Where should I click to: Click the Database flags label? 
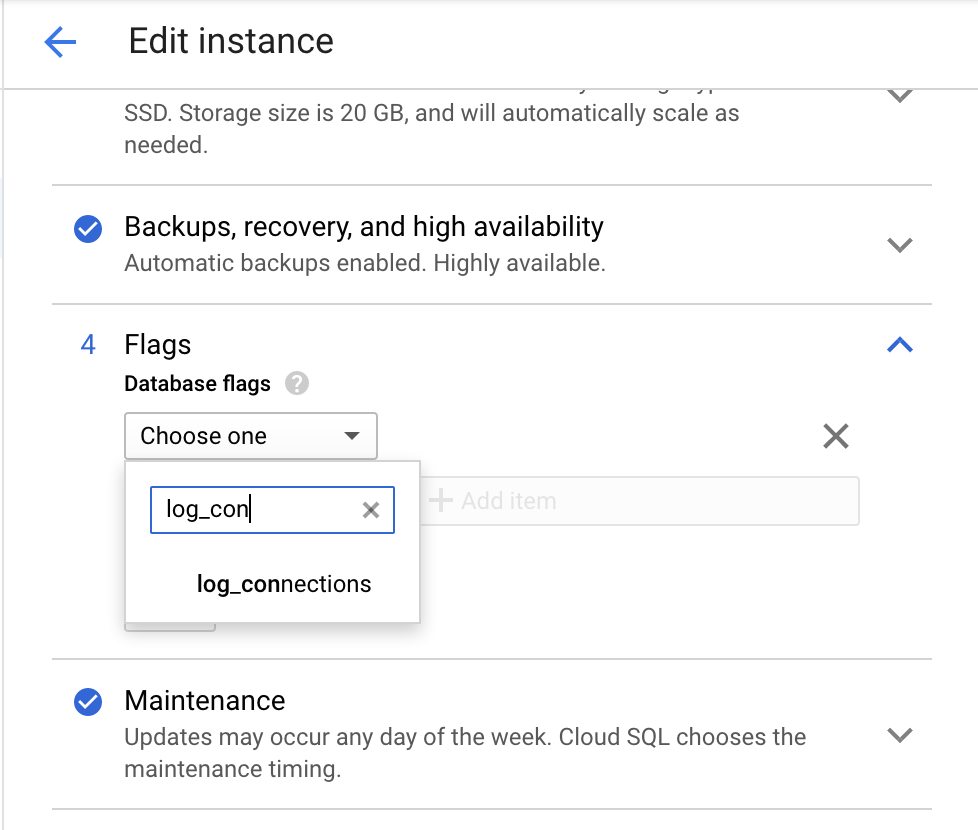point(197,384)
